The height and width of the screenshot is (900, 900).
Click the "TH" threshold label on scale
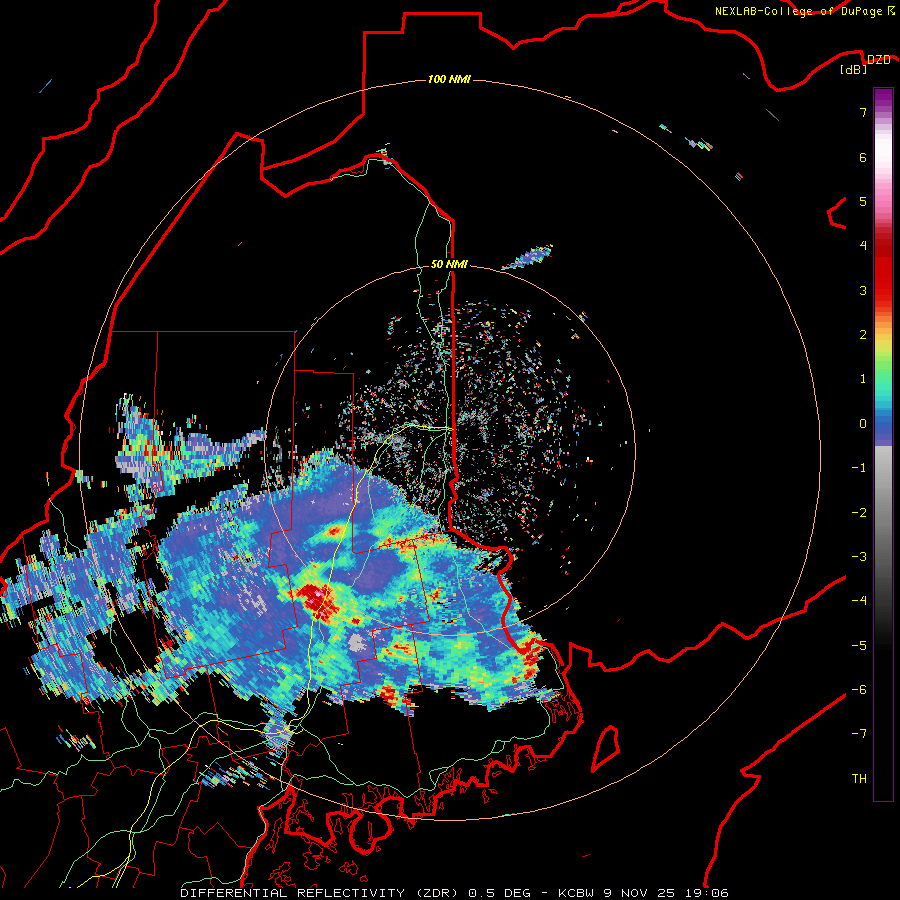(x=859, y=779)
